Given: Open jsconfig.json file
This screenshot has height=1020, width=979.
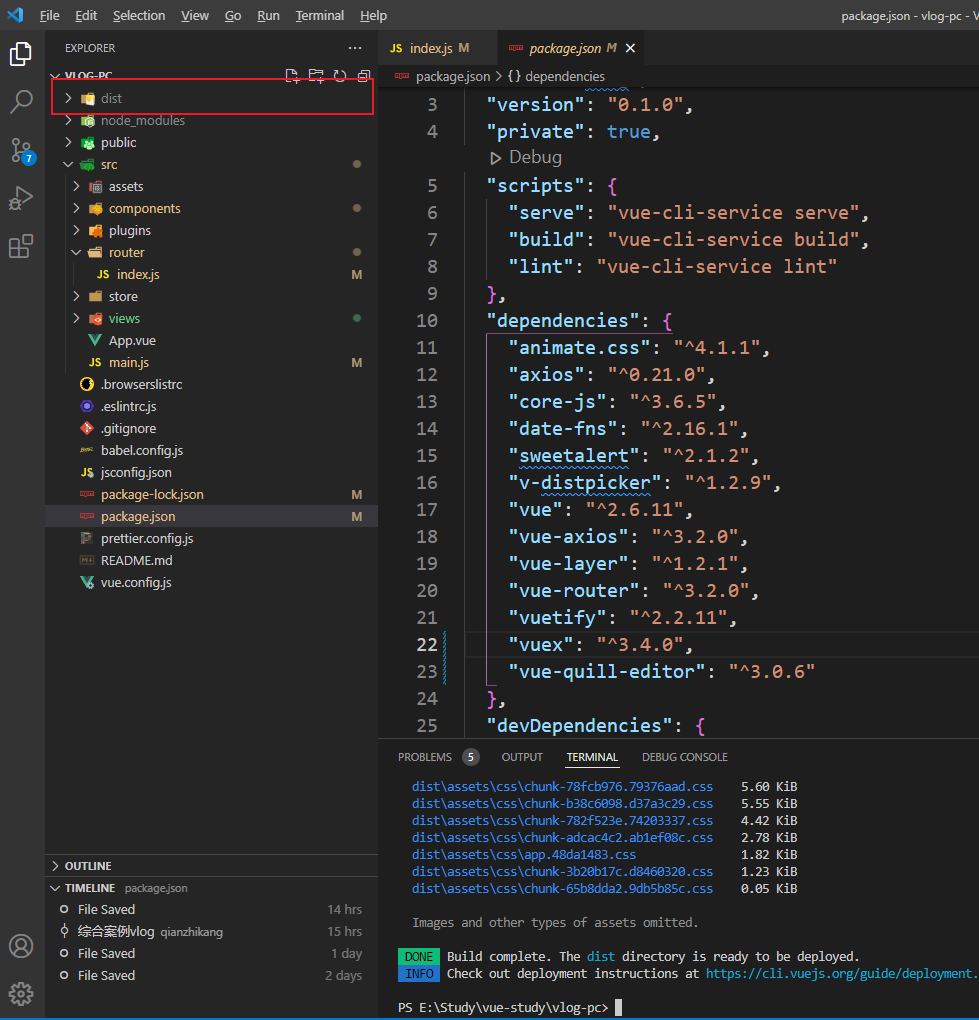Looking at the screenshot, I should [211, 473].
